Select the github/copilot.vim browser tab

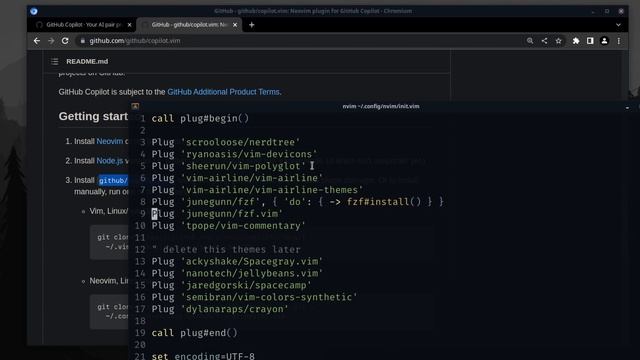click(x=189, y=25)
